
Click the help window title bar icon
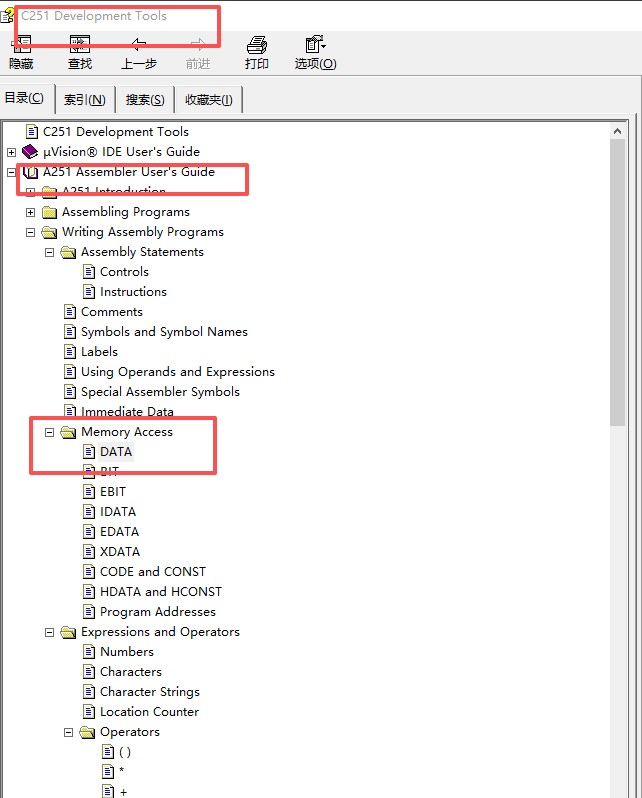click(7, 15)
